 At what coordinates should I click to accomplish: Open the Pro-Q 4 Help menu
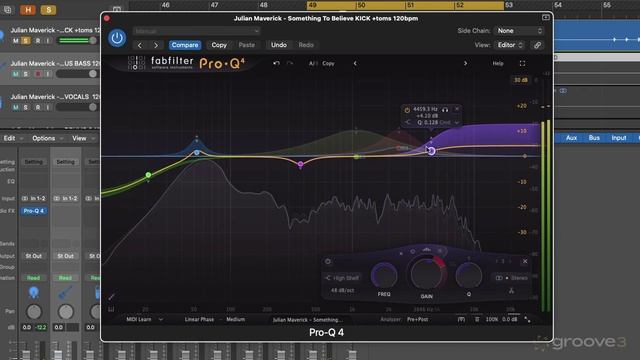click(498, 63)
